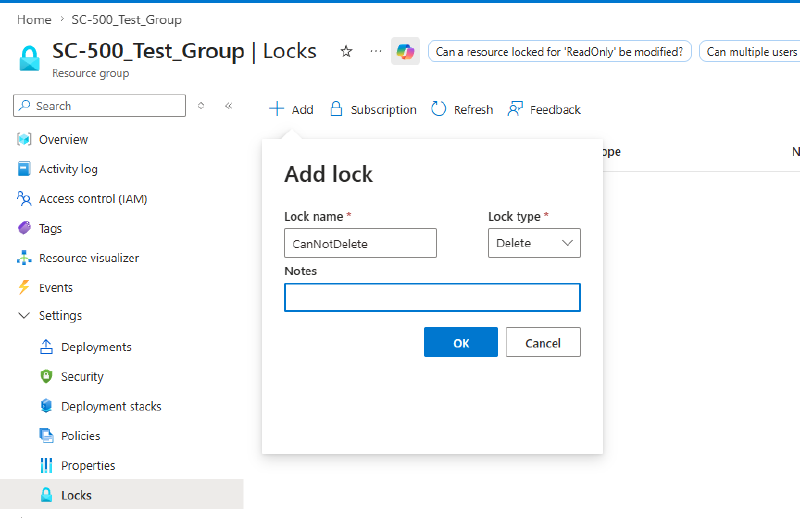The width and height of the screenshot is (800, 518).
Task: Open the Lock type dropdown
Action: click(x=534, y=243)
